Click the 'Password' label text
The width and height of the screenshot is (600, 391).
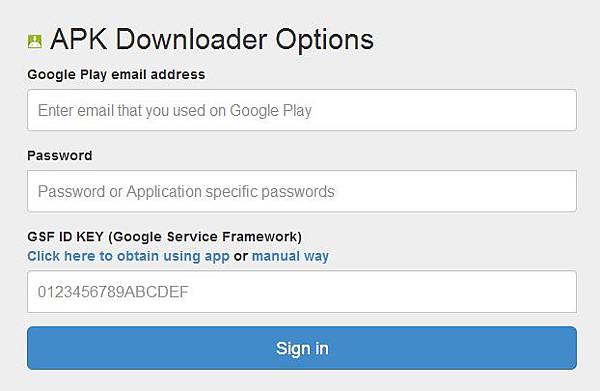(60, 155)
